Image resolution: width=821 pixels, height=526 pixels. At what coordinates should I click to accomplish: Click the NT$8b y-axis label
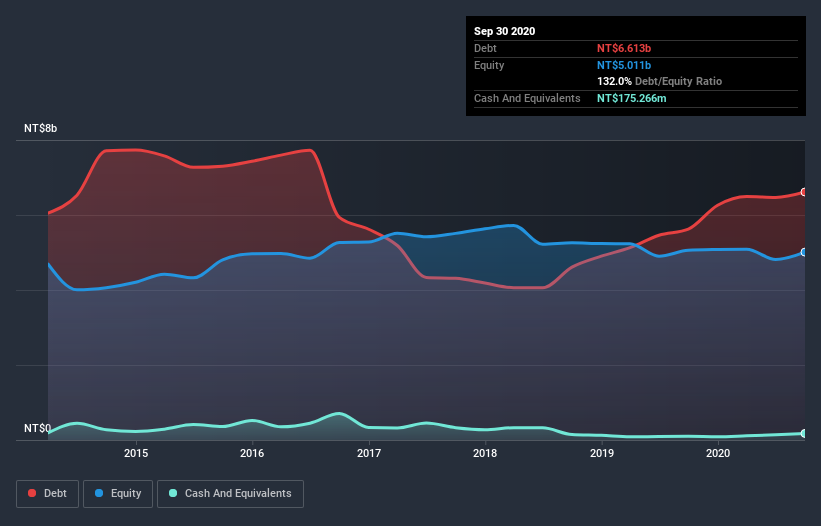pyautogui.click(x=40, y=128)
